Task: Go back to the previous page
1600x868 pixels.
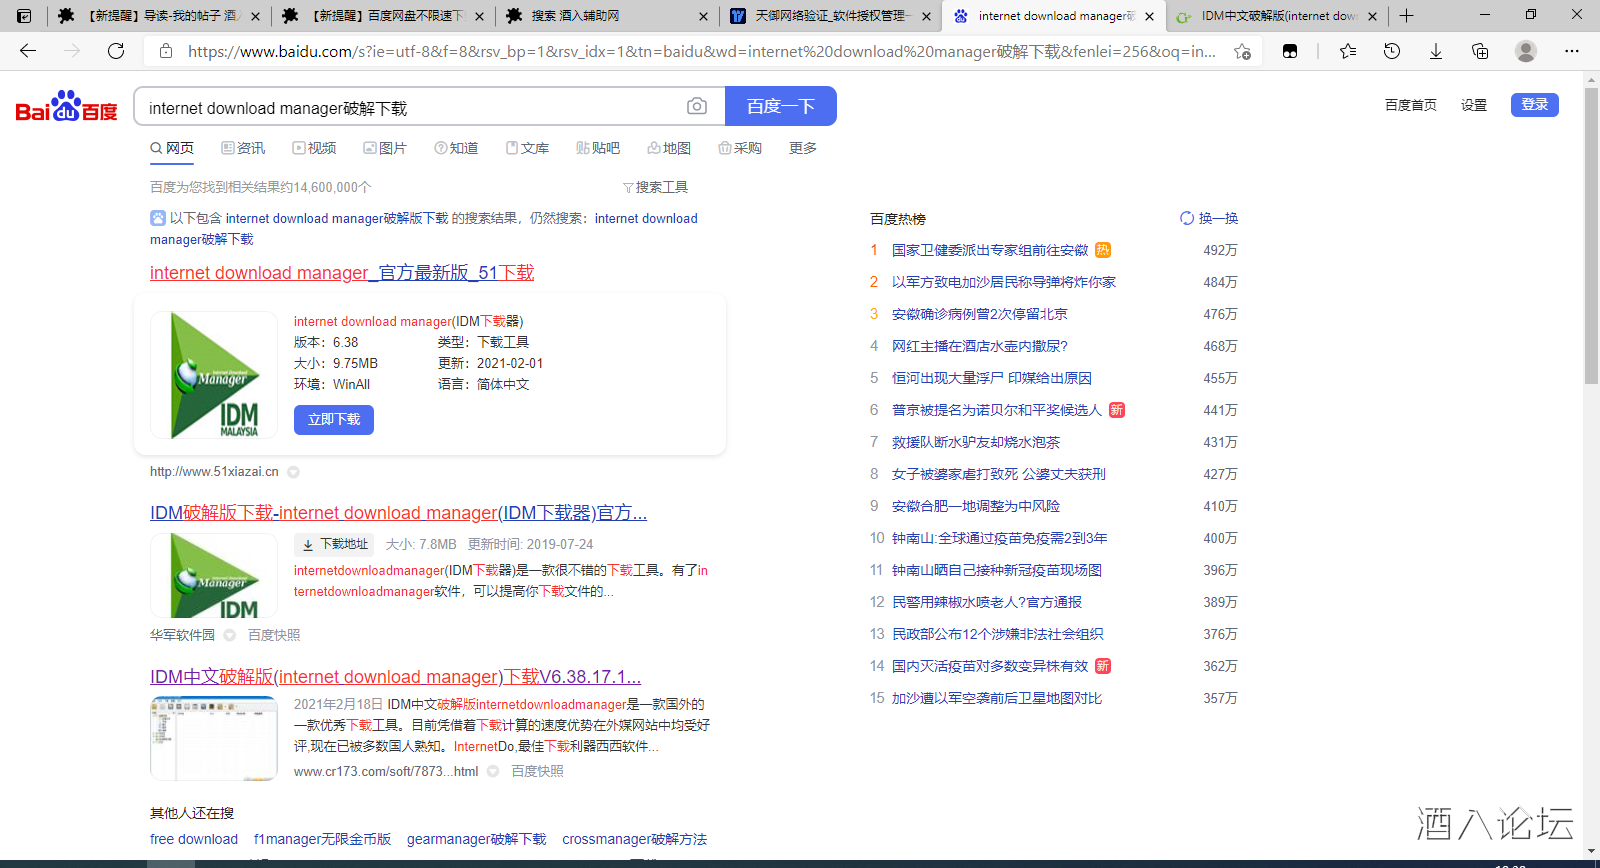Action: (28, 51)
